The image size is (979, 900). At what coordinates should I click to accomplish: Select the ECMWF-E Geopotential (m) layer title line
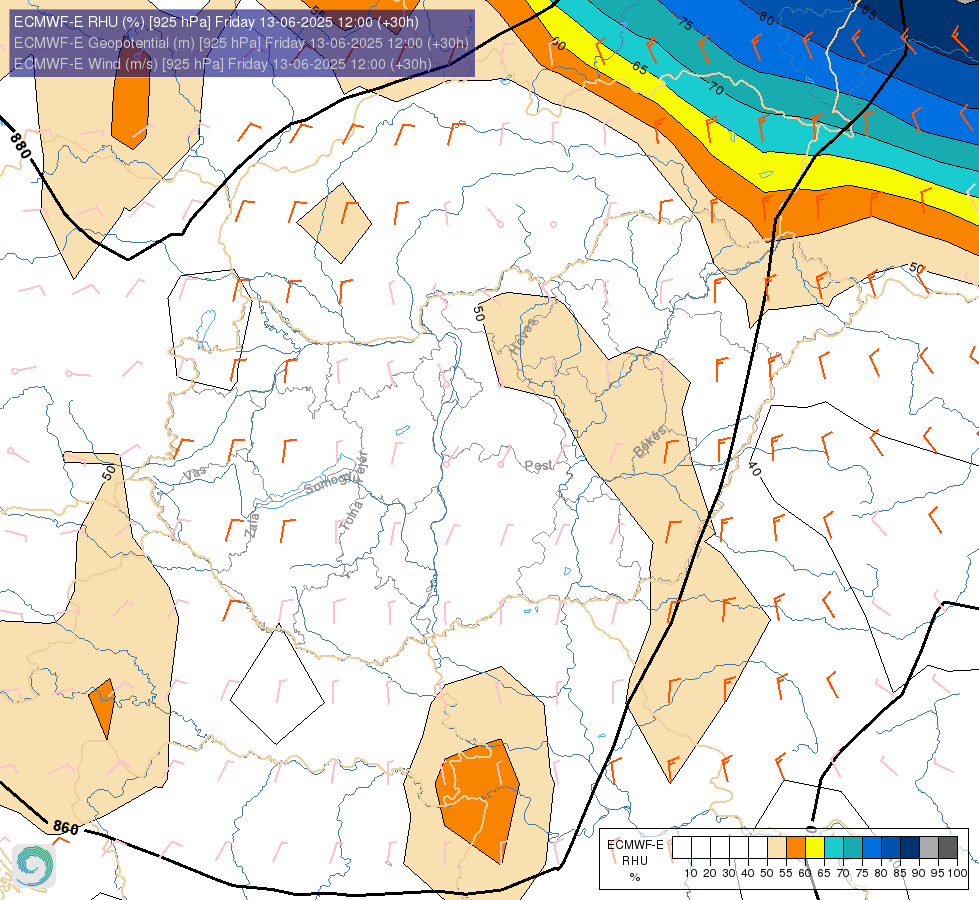[241, 42]
